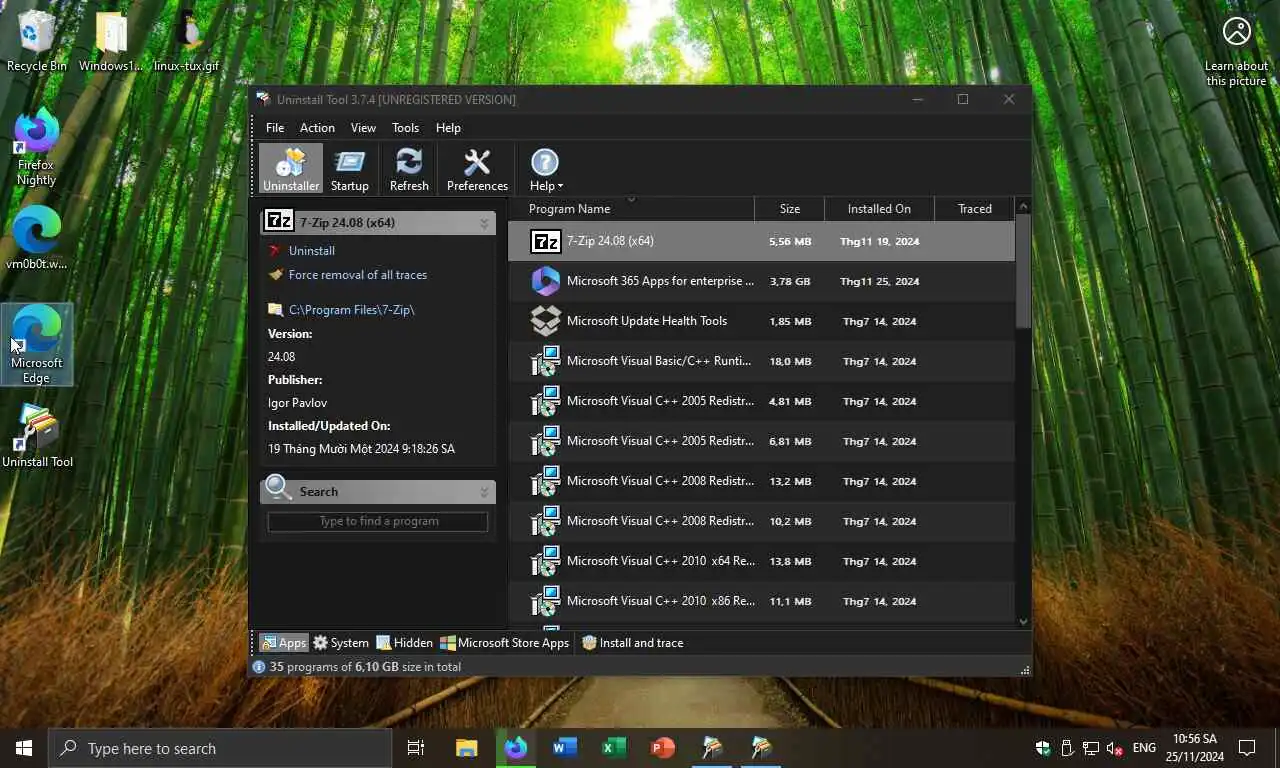The height and width of the screenshot is (768, 1280).
Task: Switch to the Apps tab
Action: (x=284, y=643)
